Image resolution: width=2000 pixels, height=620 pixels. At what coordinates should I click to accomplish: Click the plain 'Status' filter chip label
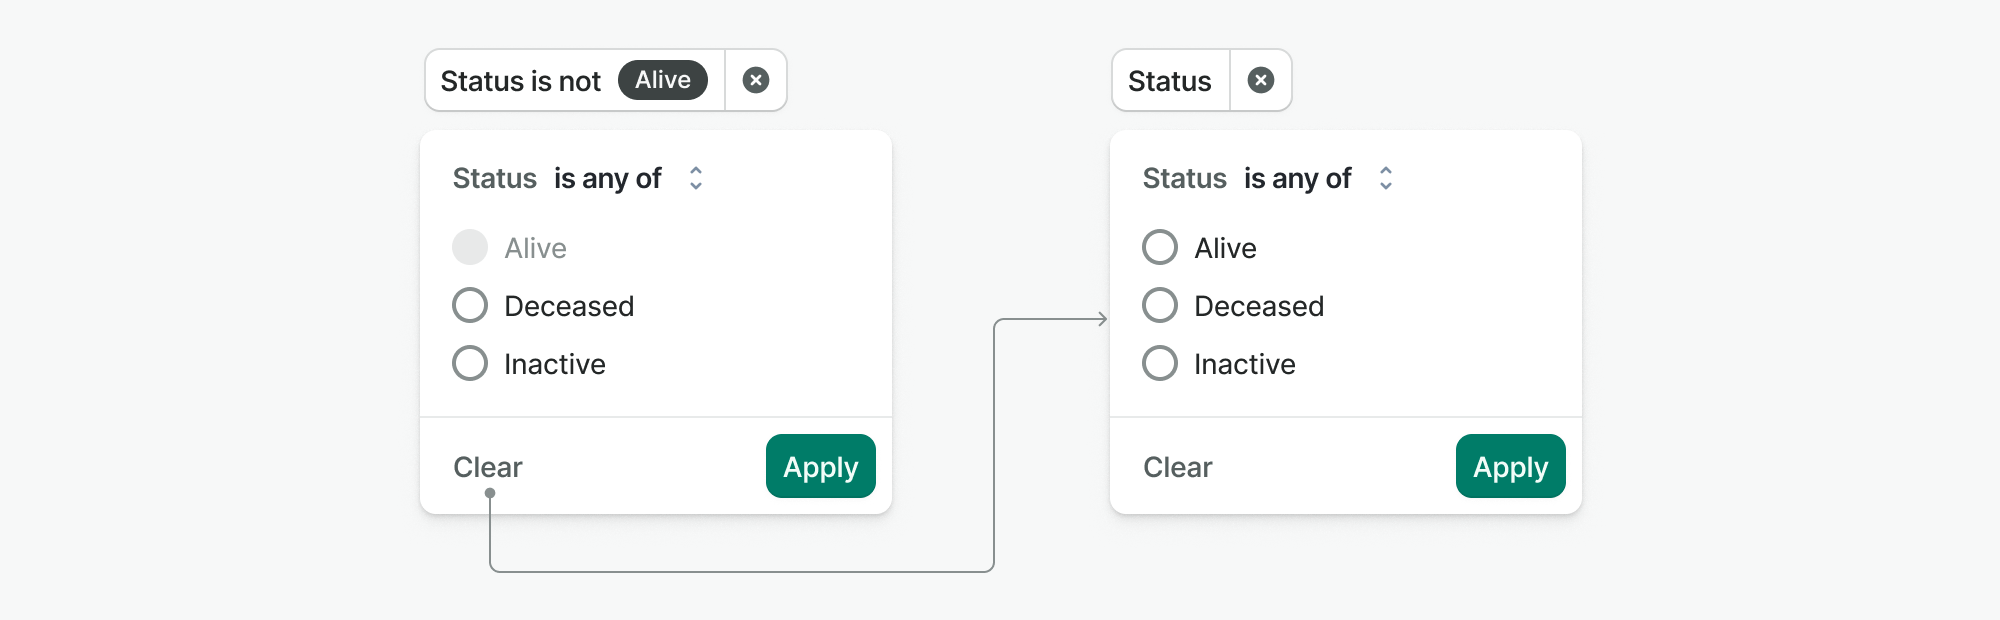[x=1170, y=81]
